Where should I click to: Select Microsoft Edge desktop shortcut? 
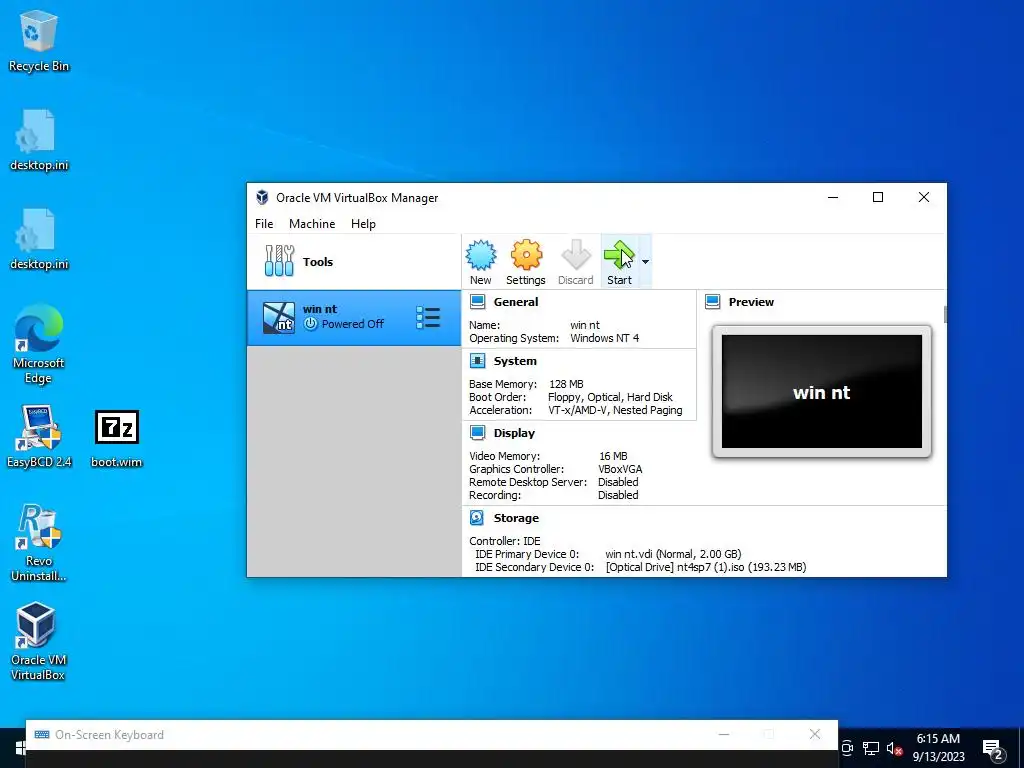[39, 345]
